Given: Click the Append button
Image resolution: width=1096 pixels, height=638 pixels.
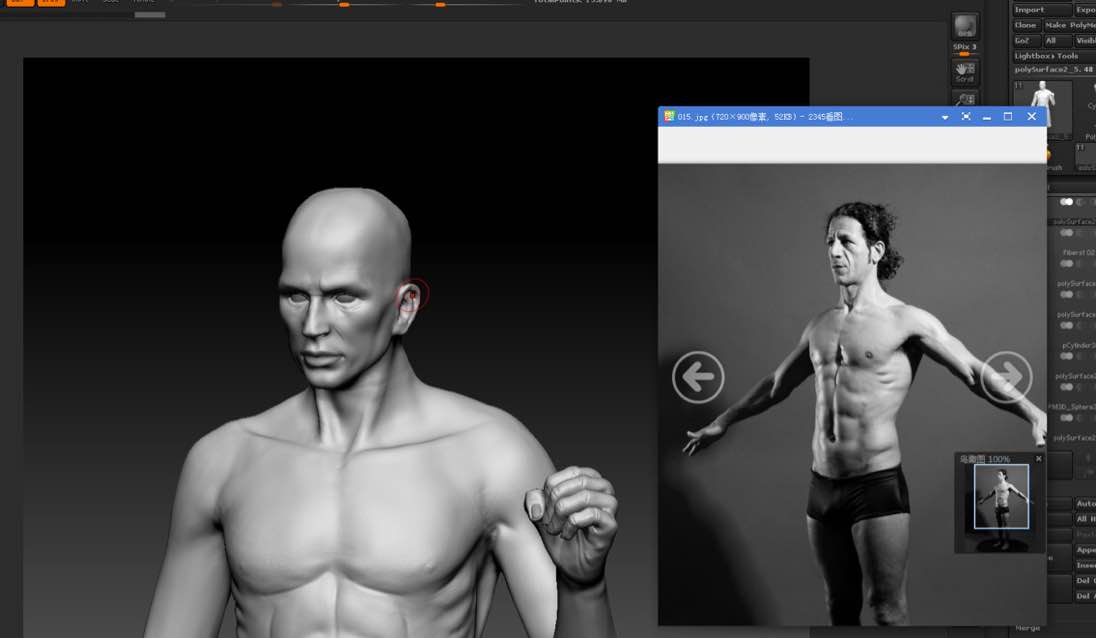Looking at the screenshot, I should [1086, 550].
